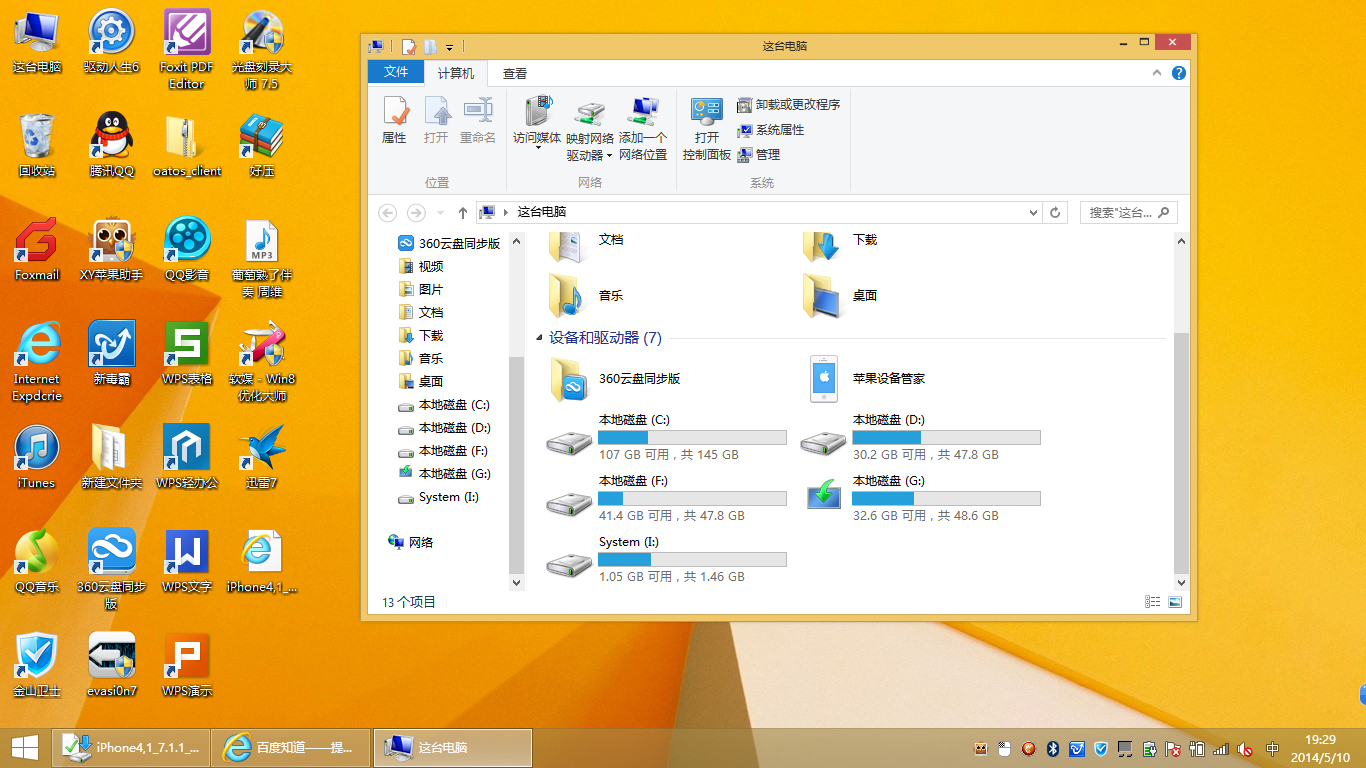Click the 这台电脑 breadcrumb chevron
Viewport: 1366px width, 768px height.
click(506, 213)
